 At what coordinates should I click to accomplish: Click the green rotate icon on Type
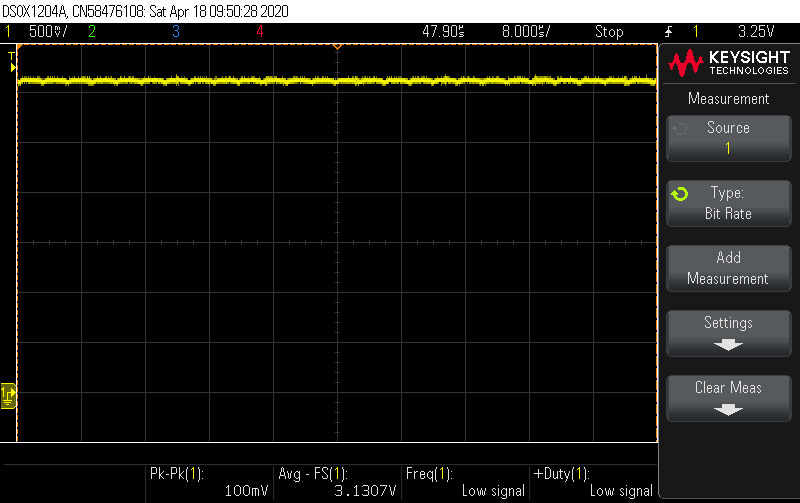click(x=680, y=194)
